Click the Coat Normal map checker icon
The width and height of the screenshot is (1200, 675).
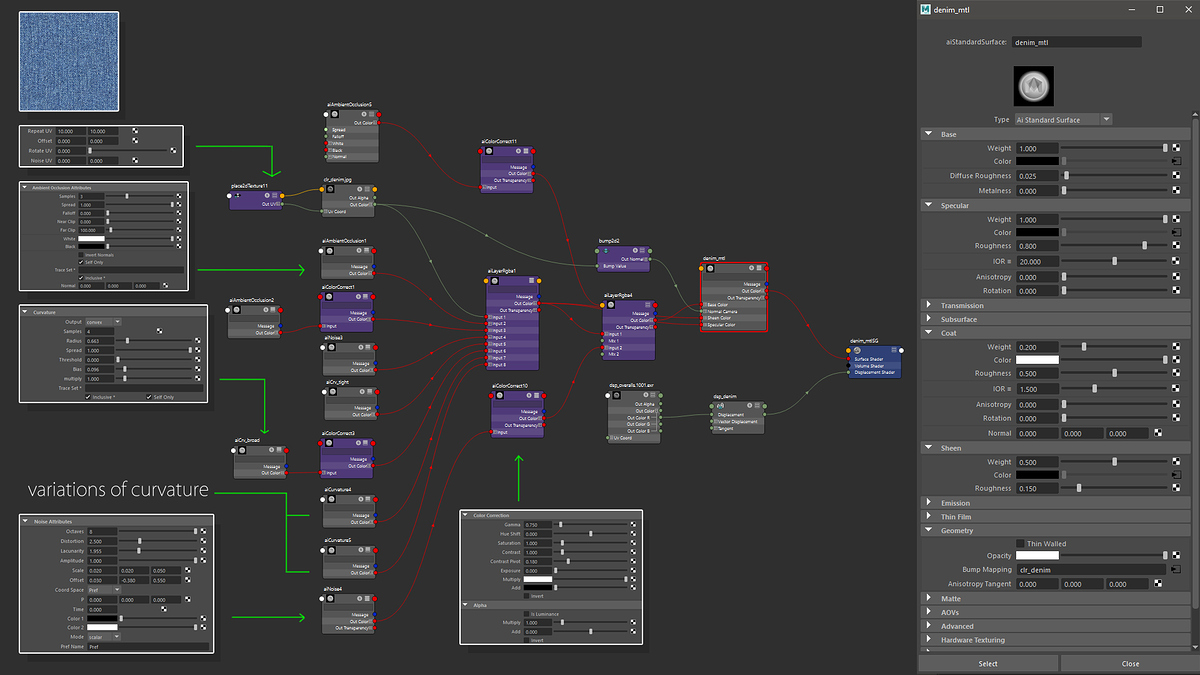[x=1159, y=433]
